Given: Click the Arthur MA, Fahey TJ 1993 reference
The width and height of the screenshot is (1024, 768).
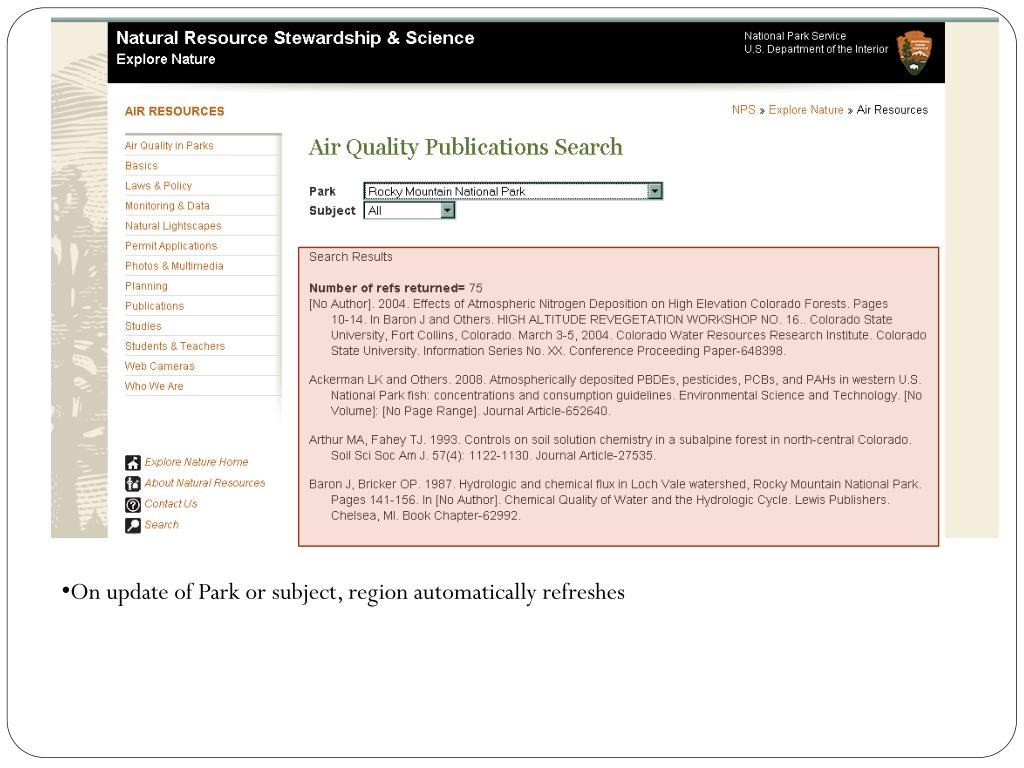Looking at the screenshot, I should tap(610, 447).
